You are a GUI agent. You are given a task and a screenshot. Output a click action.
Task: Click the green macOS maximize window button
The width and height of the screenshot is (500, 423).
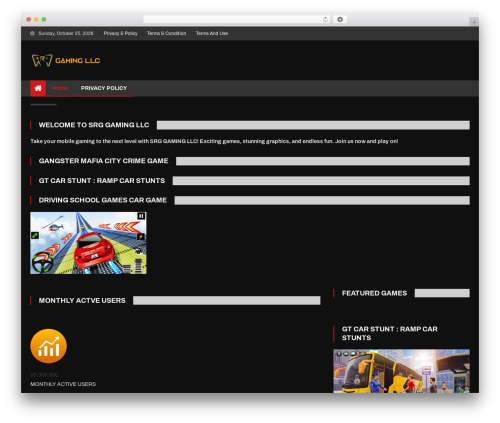pyautogui.click(x=44, y=19)
